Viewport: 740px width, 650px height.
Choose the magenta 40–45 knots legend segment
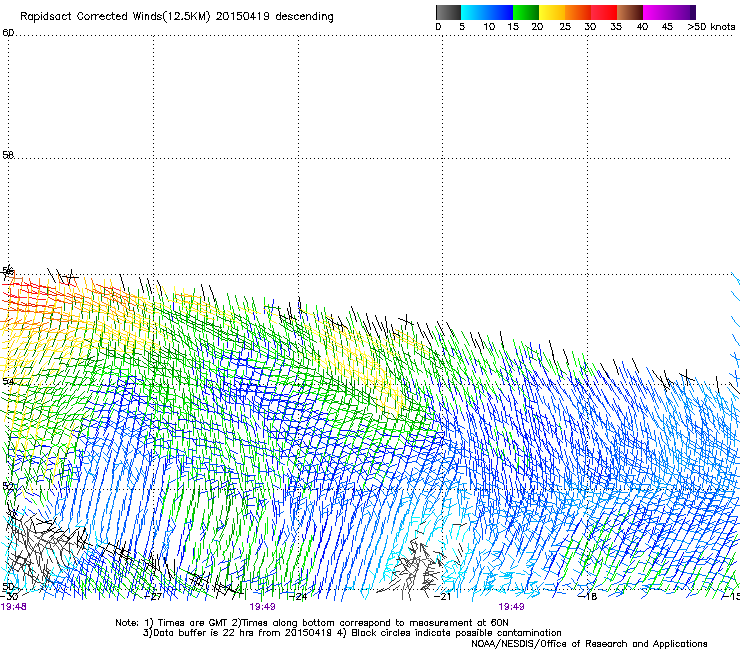[656, 12]
